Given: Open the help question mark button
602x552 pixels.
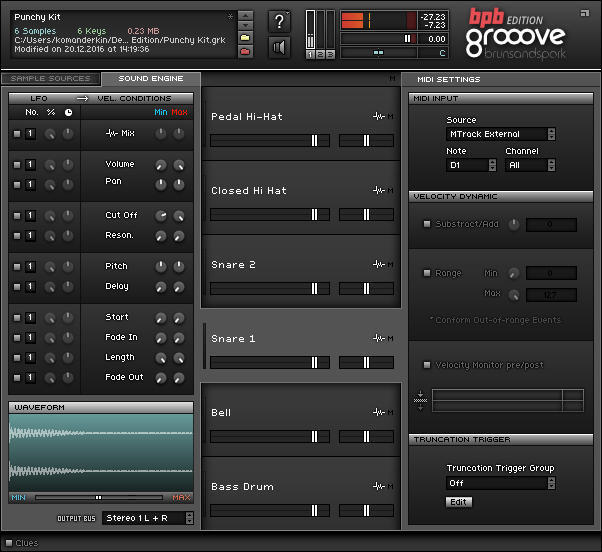Looking at the screenshot, I should (x=279, y=21).
